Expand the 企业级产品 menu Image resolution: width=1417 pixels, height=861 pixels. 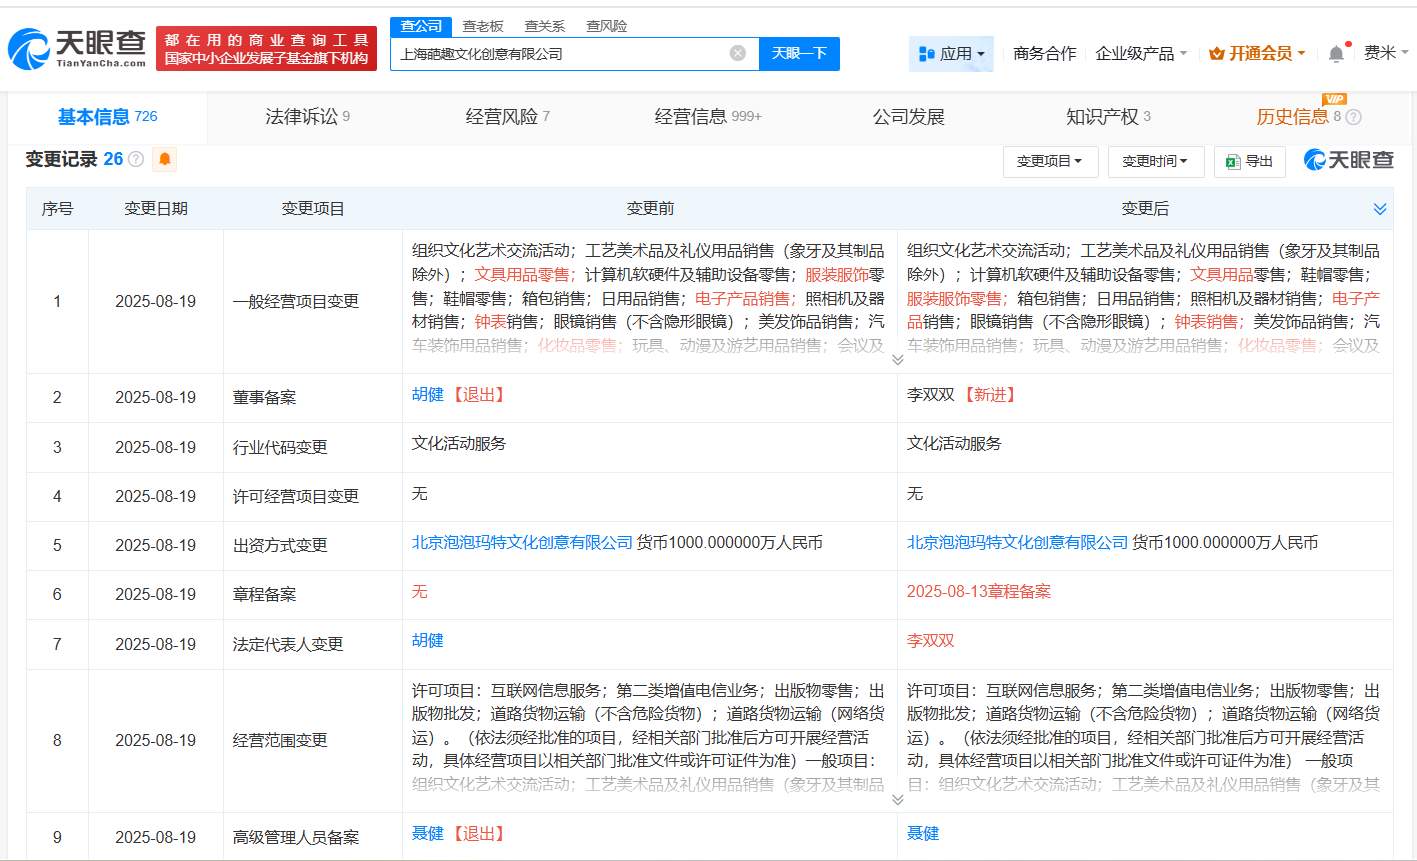1141,54
